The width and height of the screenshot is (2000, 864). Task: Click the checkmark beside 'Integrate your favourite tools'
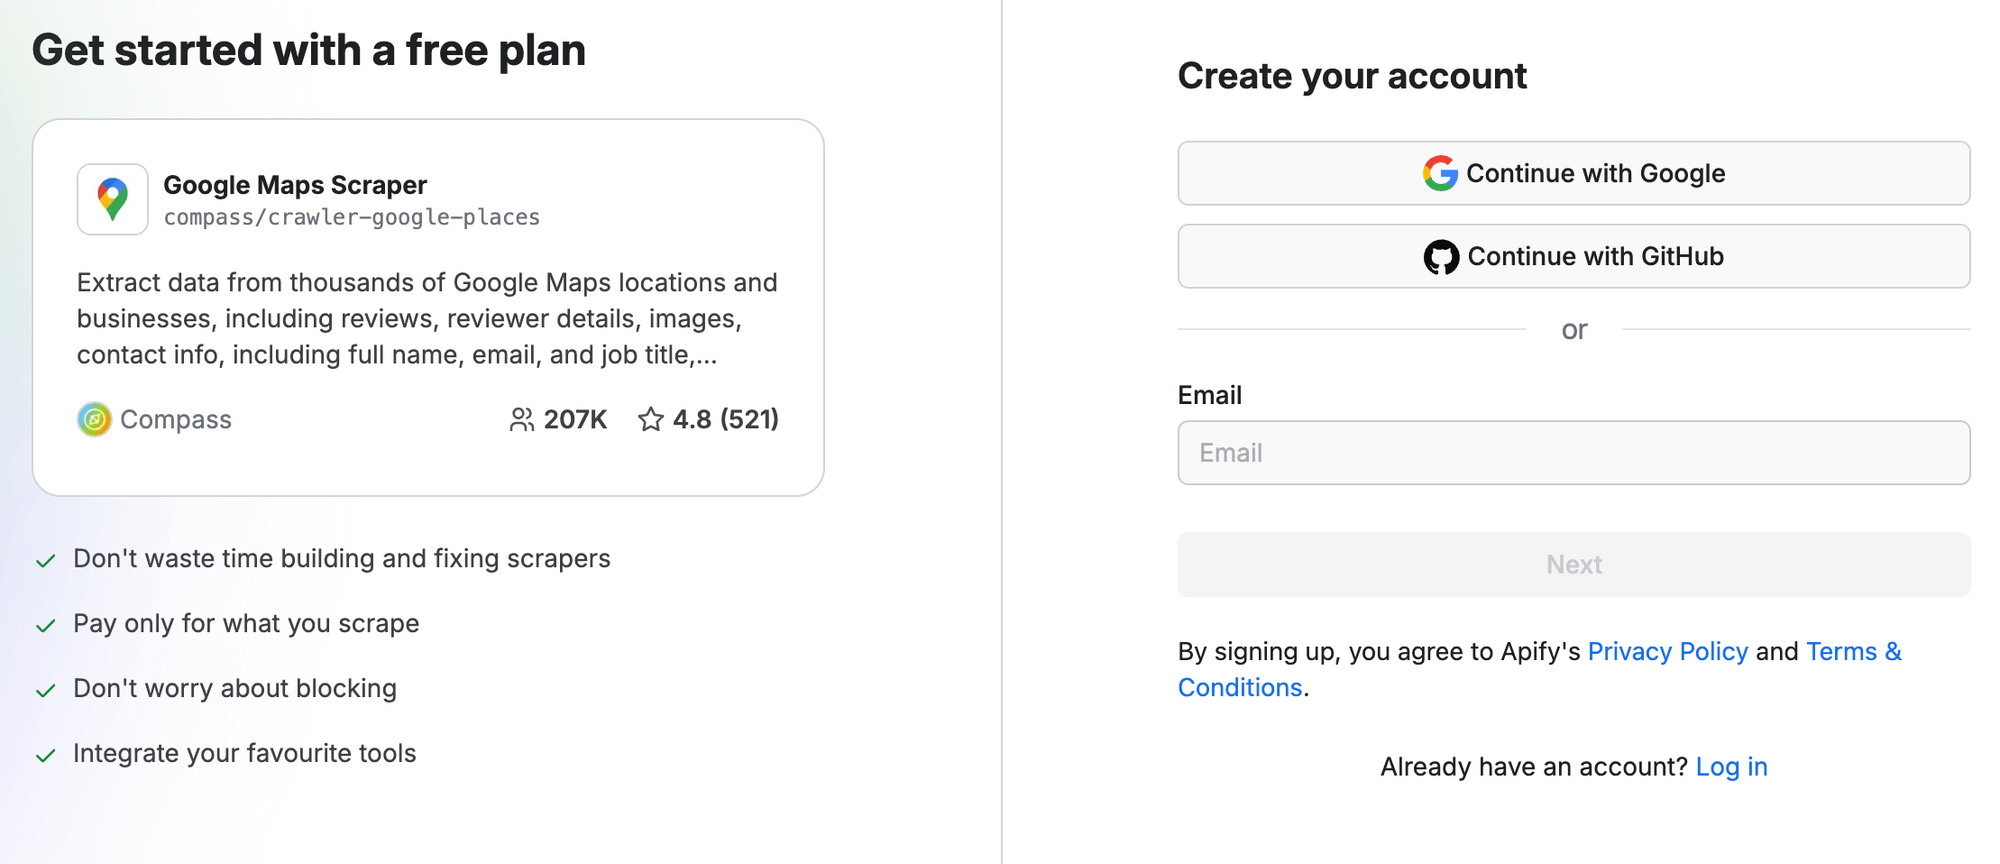pyautogui.click(x=44, y=754)
